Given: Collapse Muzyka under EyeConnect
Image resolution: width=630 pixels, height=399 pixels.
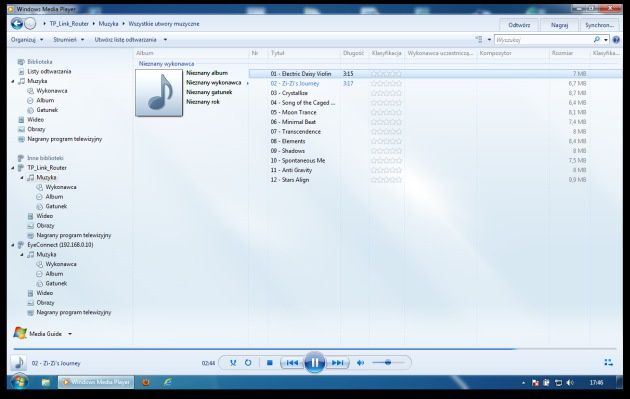Looking at the screenshot, I should 22,255.
